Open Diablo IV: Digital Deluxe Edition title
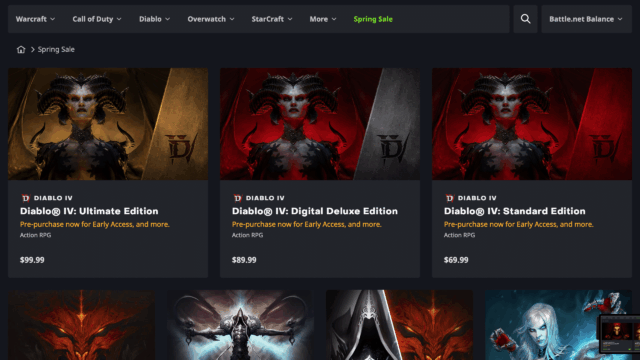The width and height of the screenshot is (640, 360). pyautogui.click(x=315, y=211)
